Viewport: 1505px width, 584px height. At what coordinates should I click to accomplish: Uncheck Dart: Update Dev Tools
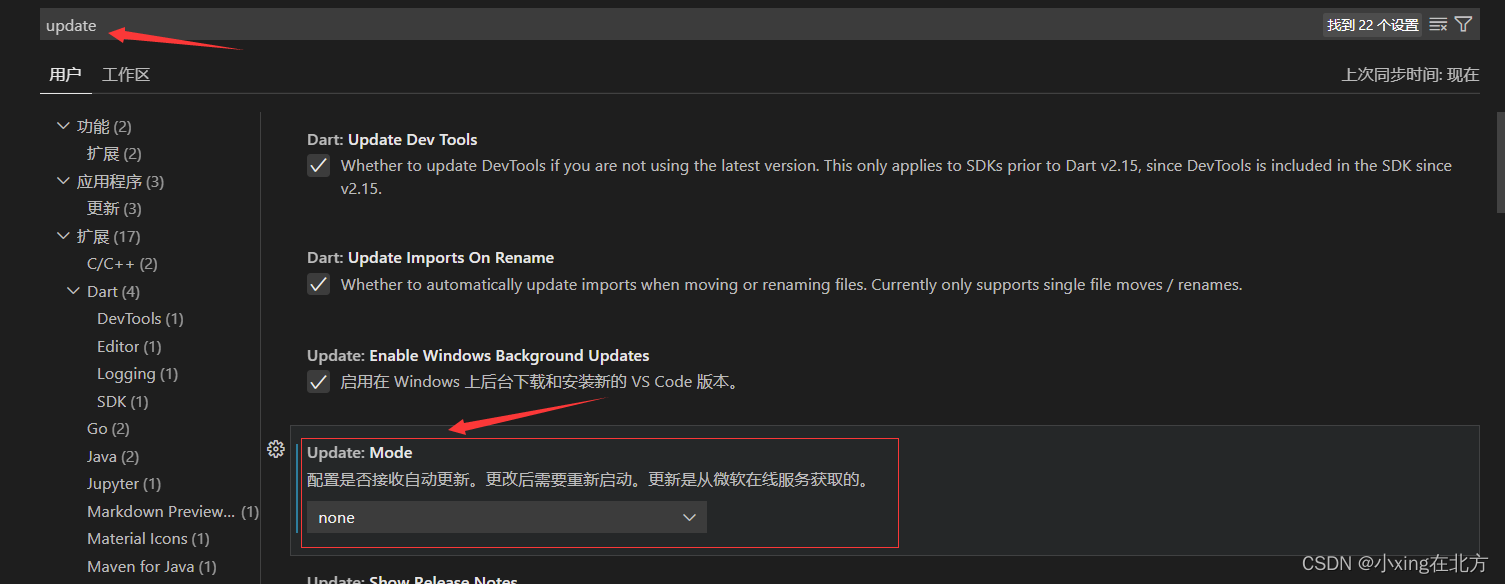click(x=318, y=165)
